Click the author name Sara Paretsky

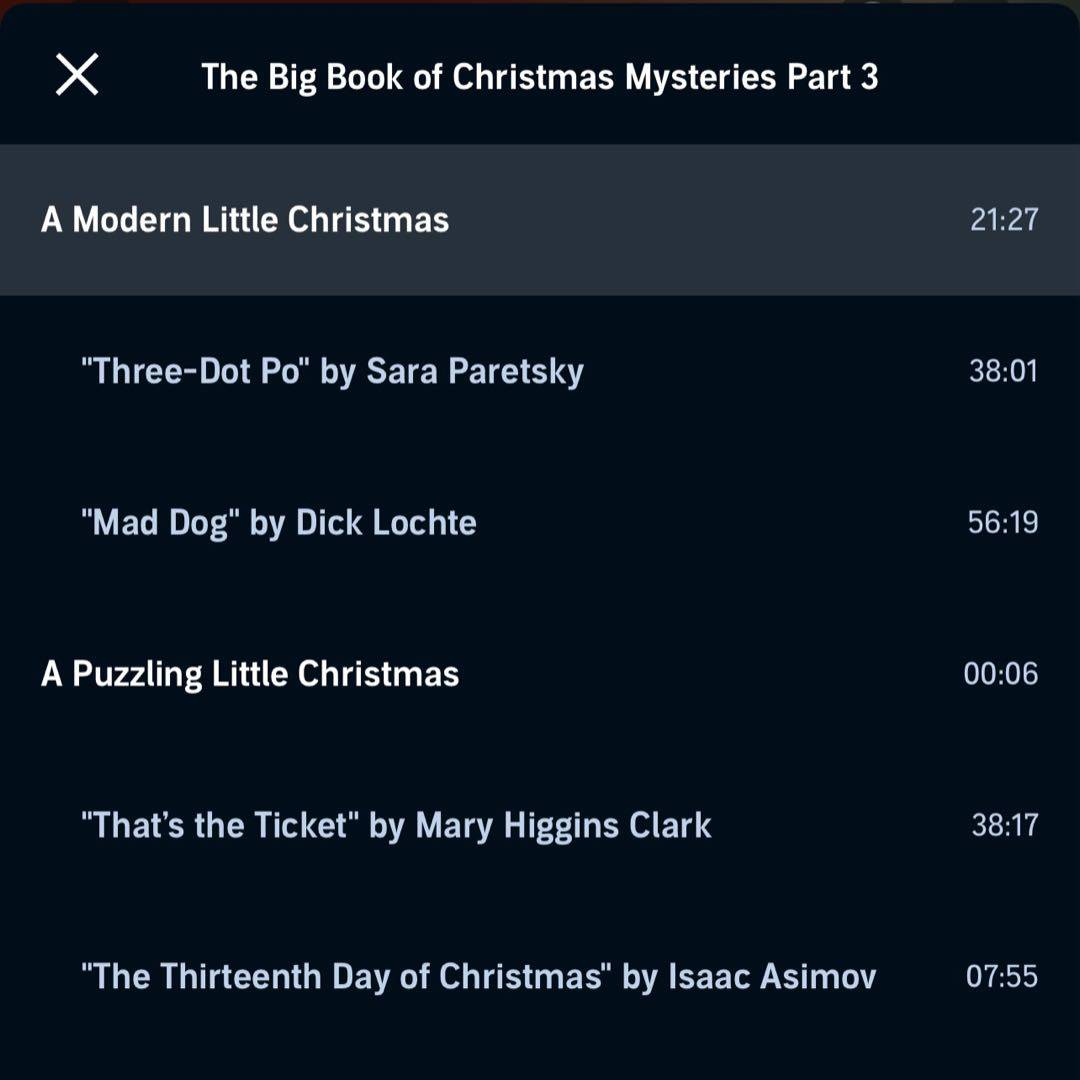tap(475, 372)
